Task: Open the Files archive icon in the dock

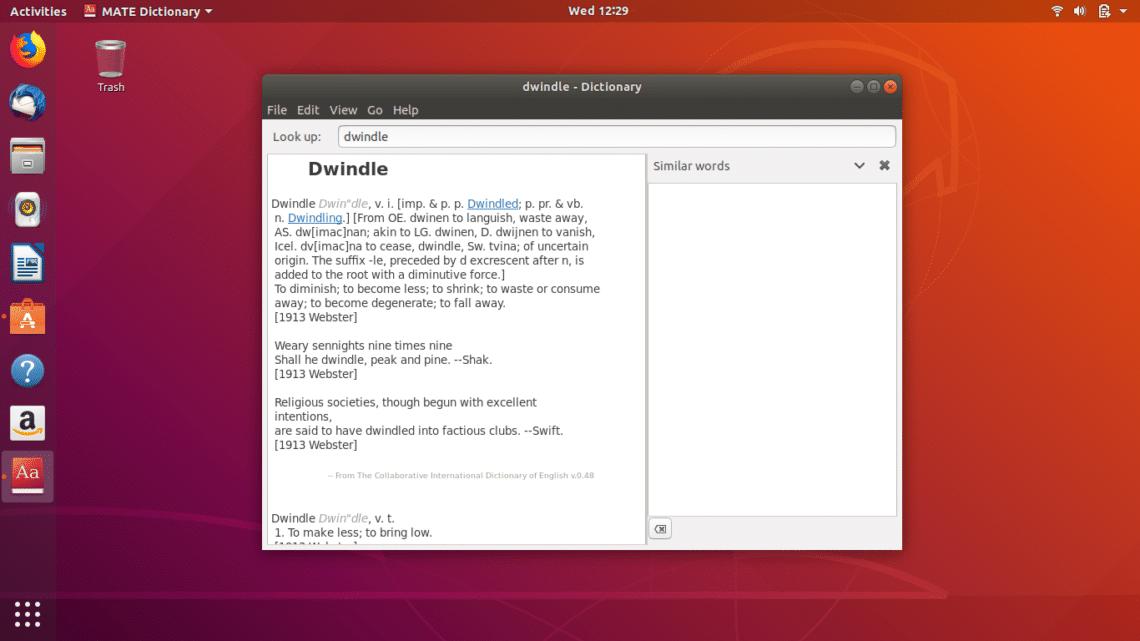Action: click(27, 155)
